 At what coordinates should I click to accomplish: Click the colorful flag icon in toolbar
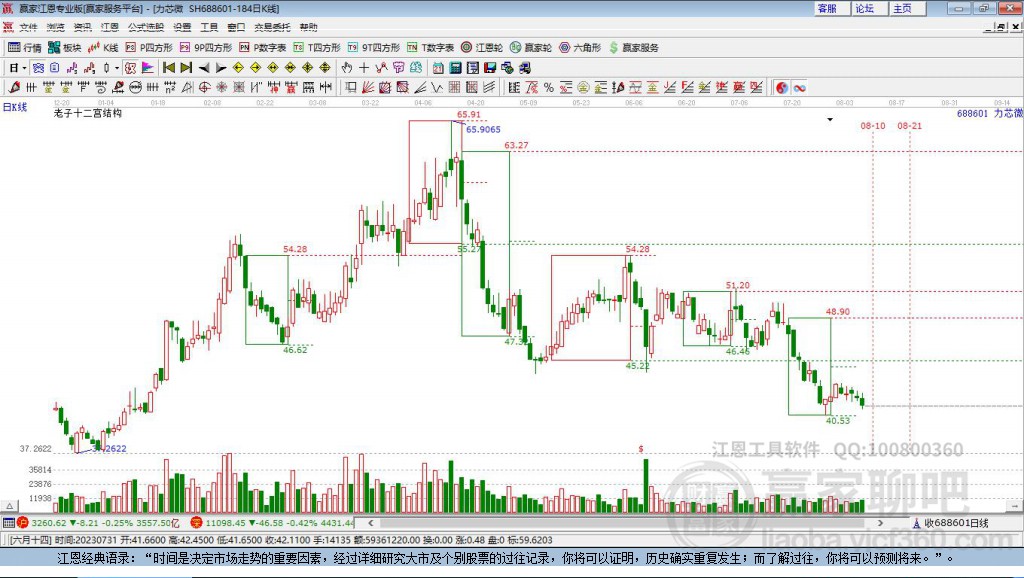click(x=148, y=68)
